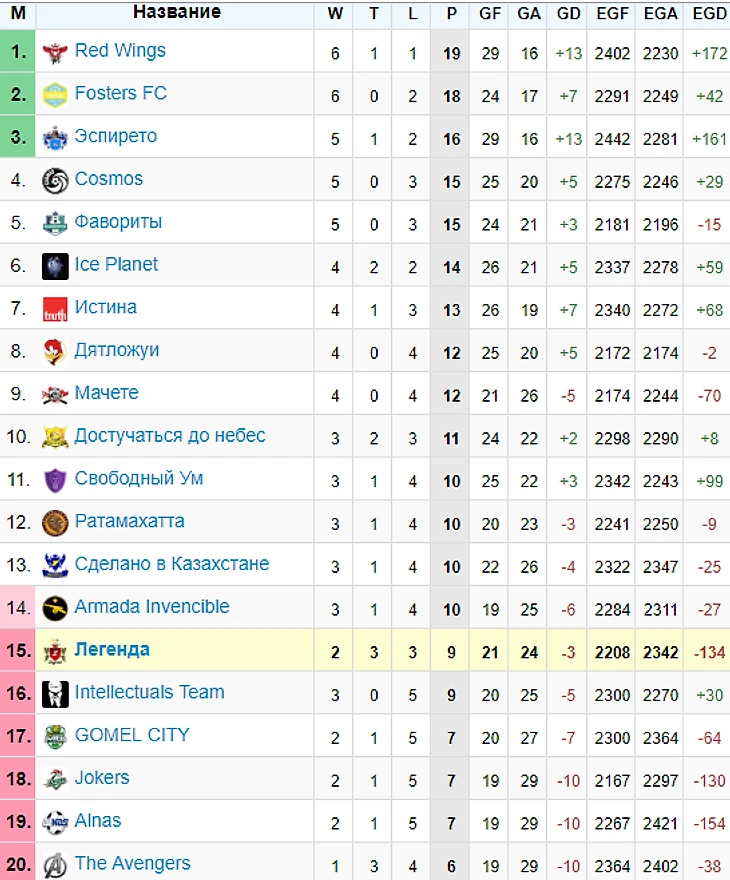The width and height of the screenshot is (730, 880).
Task: Click the Fosters FC team badge
Action: pos(54,95)
